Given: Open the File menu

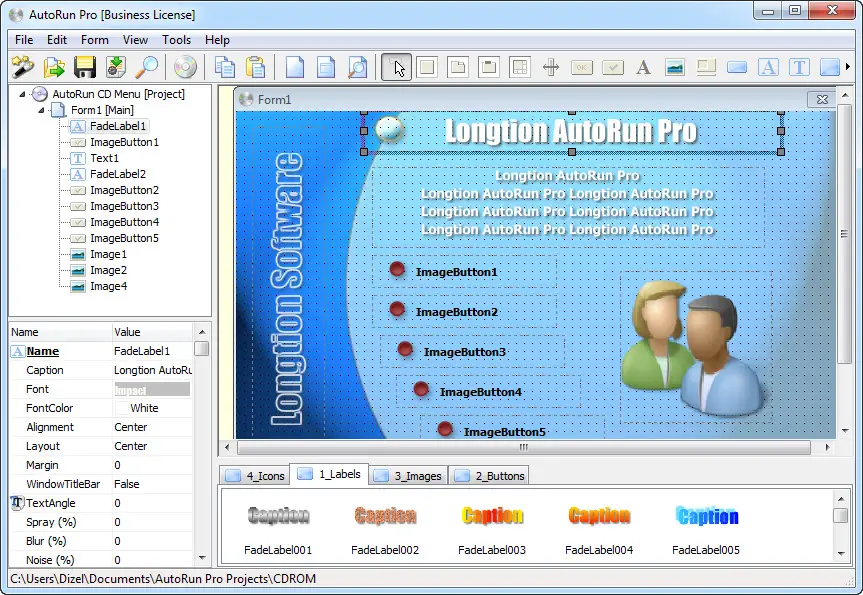Looking at the screenshot, I should (x=24, y=40).
